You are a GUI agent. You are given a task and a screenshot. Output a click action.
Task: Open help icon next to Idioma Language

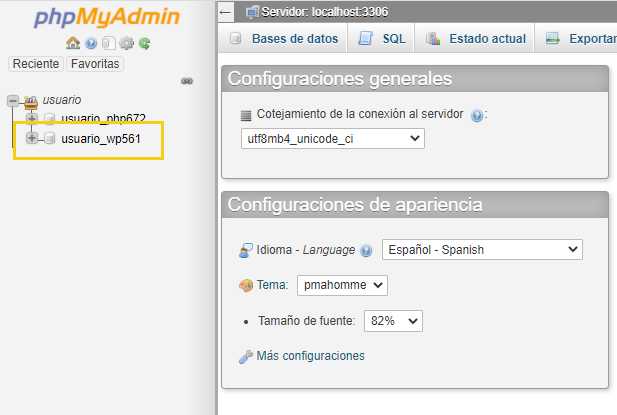[x=366, y=251]
